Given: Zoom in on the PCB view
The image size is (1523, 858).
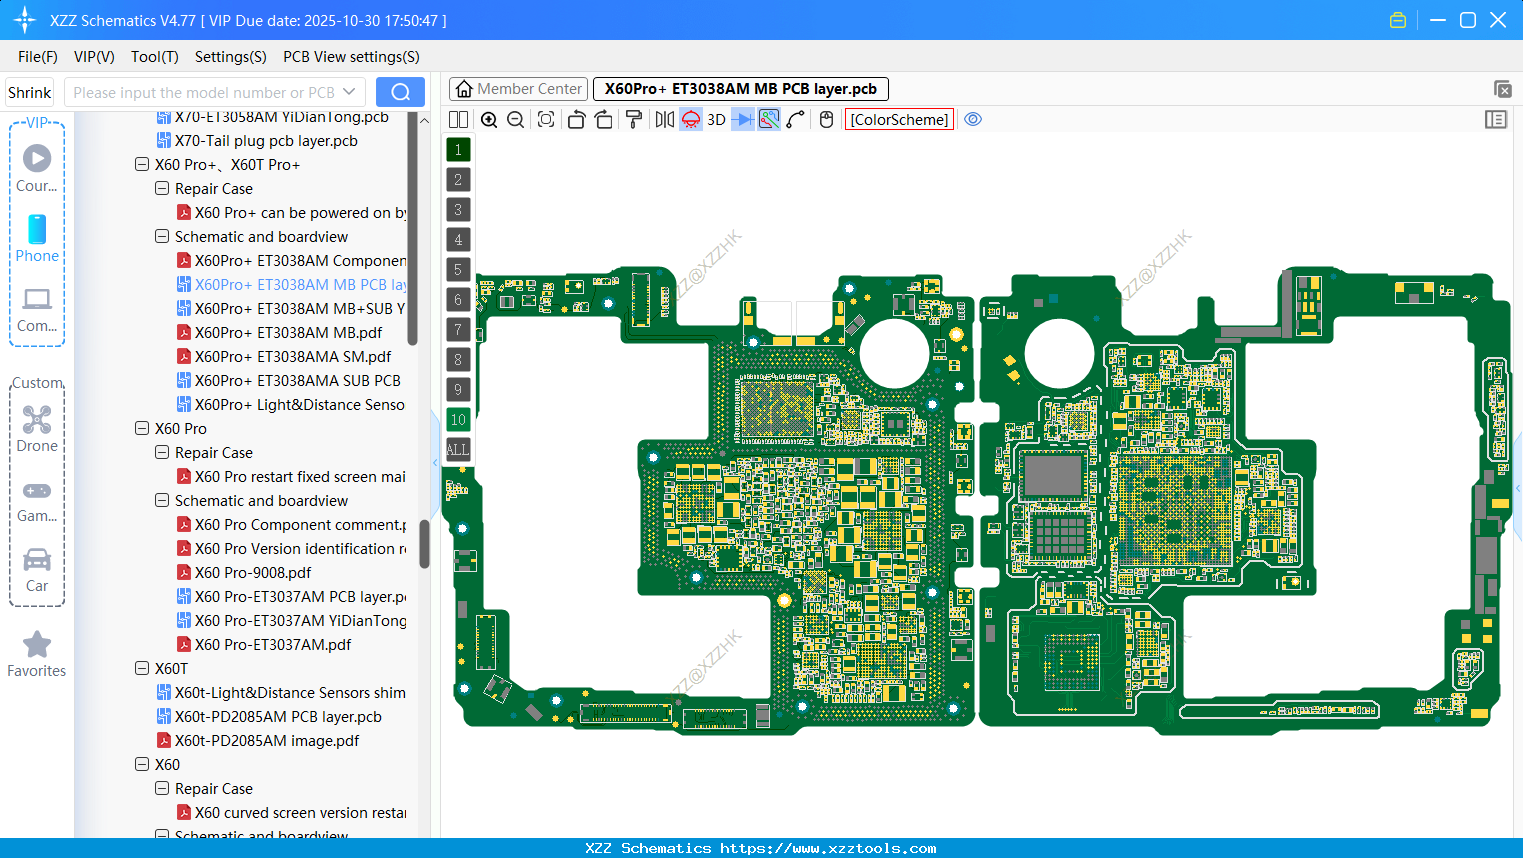Looking at the screenshot, I should point(489,119).
